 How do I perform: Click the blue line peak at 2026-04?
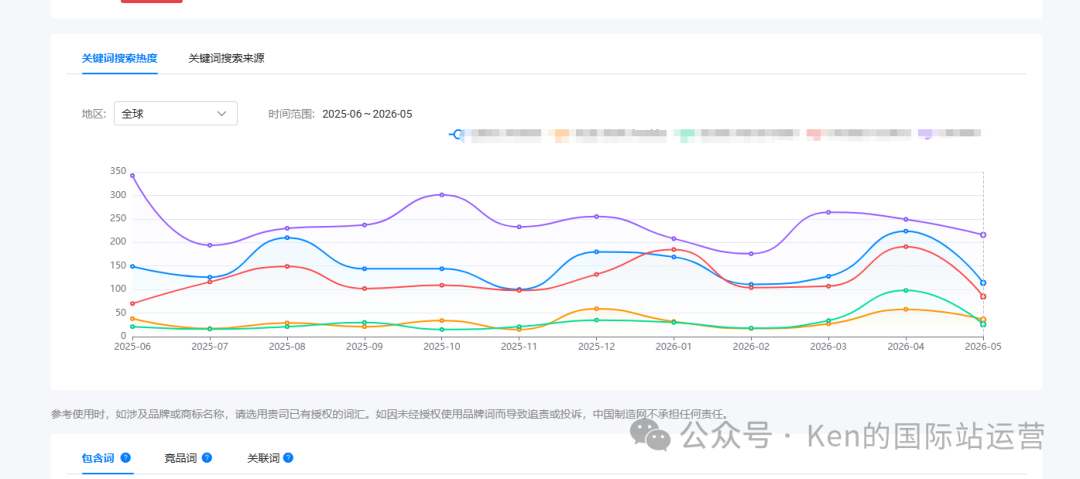point(906,231)
